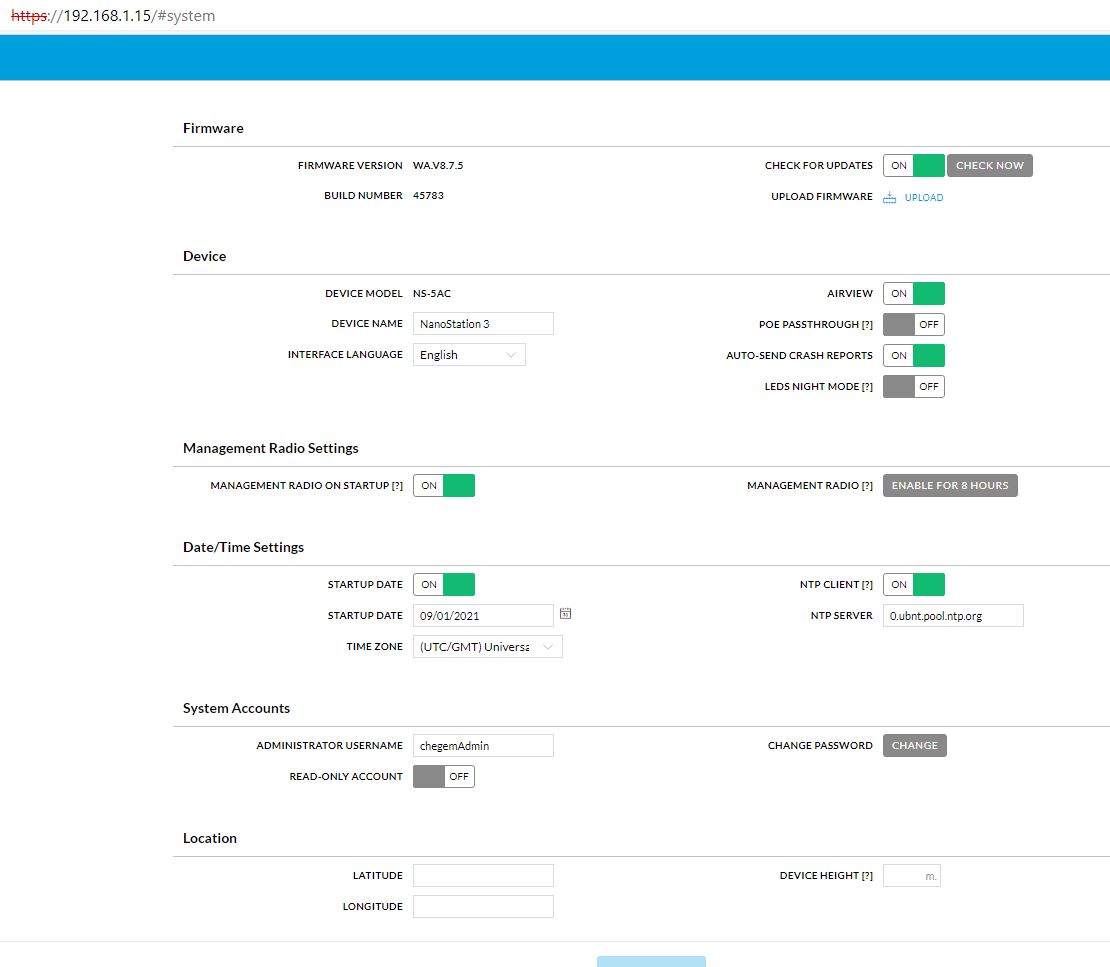
Task: Click the Upload firmware link
Action: tap(924, 198)
